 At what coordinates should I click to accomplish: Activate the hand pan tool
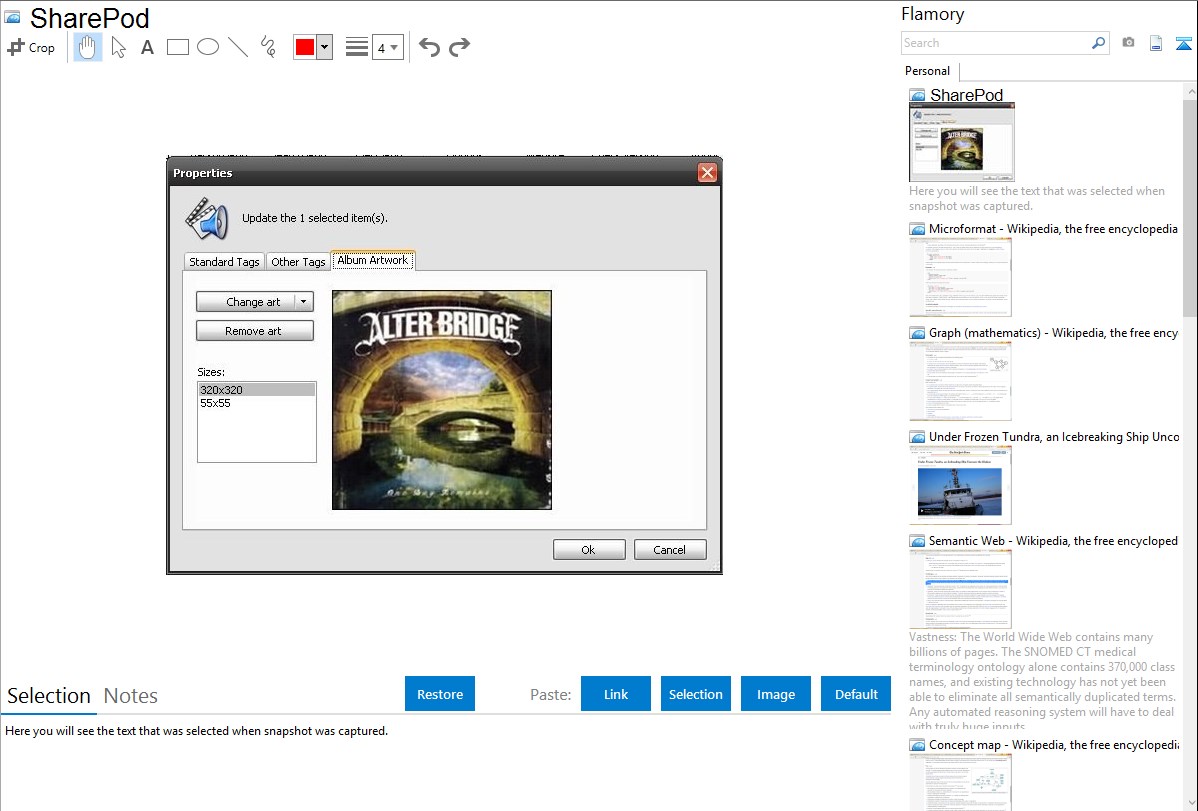pyautogui.click(x=88, y=47)
